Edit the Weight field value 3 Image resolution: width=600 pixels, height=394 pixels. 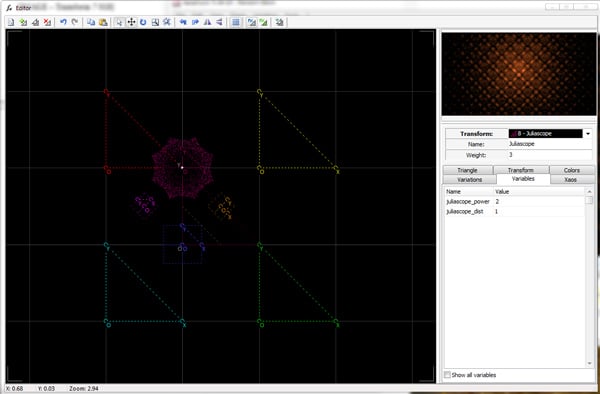[550, 155]
